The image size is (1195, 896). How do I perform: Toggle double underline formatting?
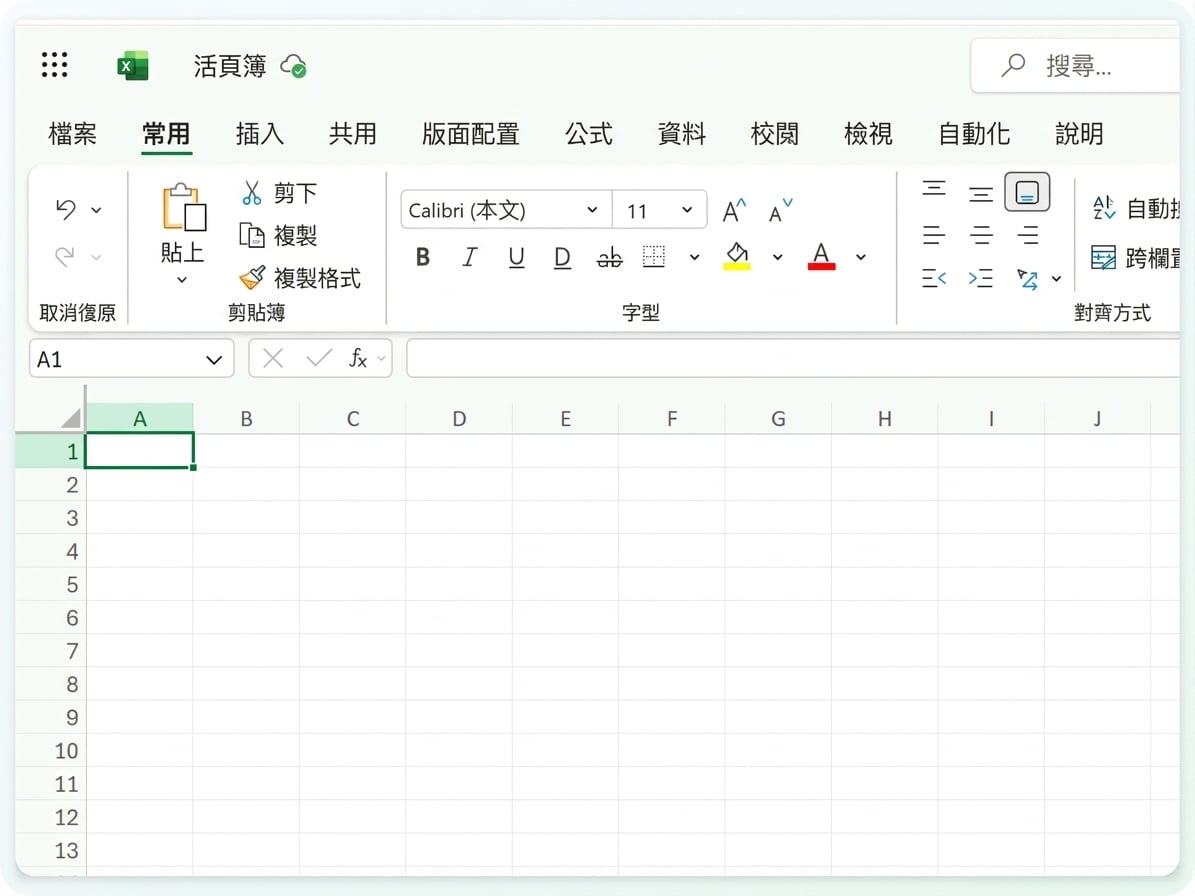point(562,258)
